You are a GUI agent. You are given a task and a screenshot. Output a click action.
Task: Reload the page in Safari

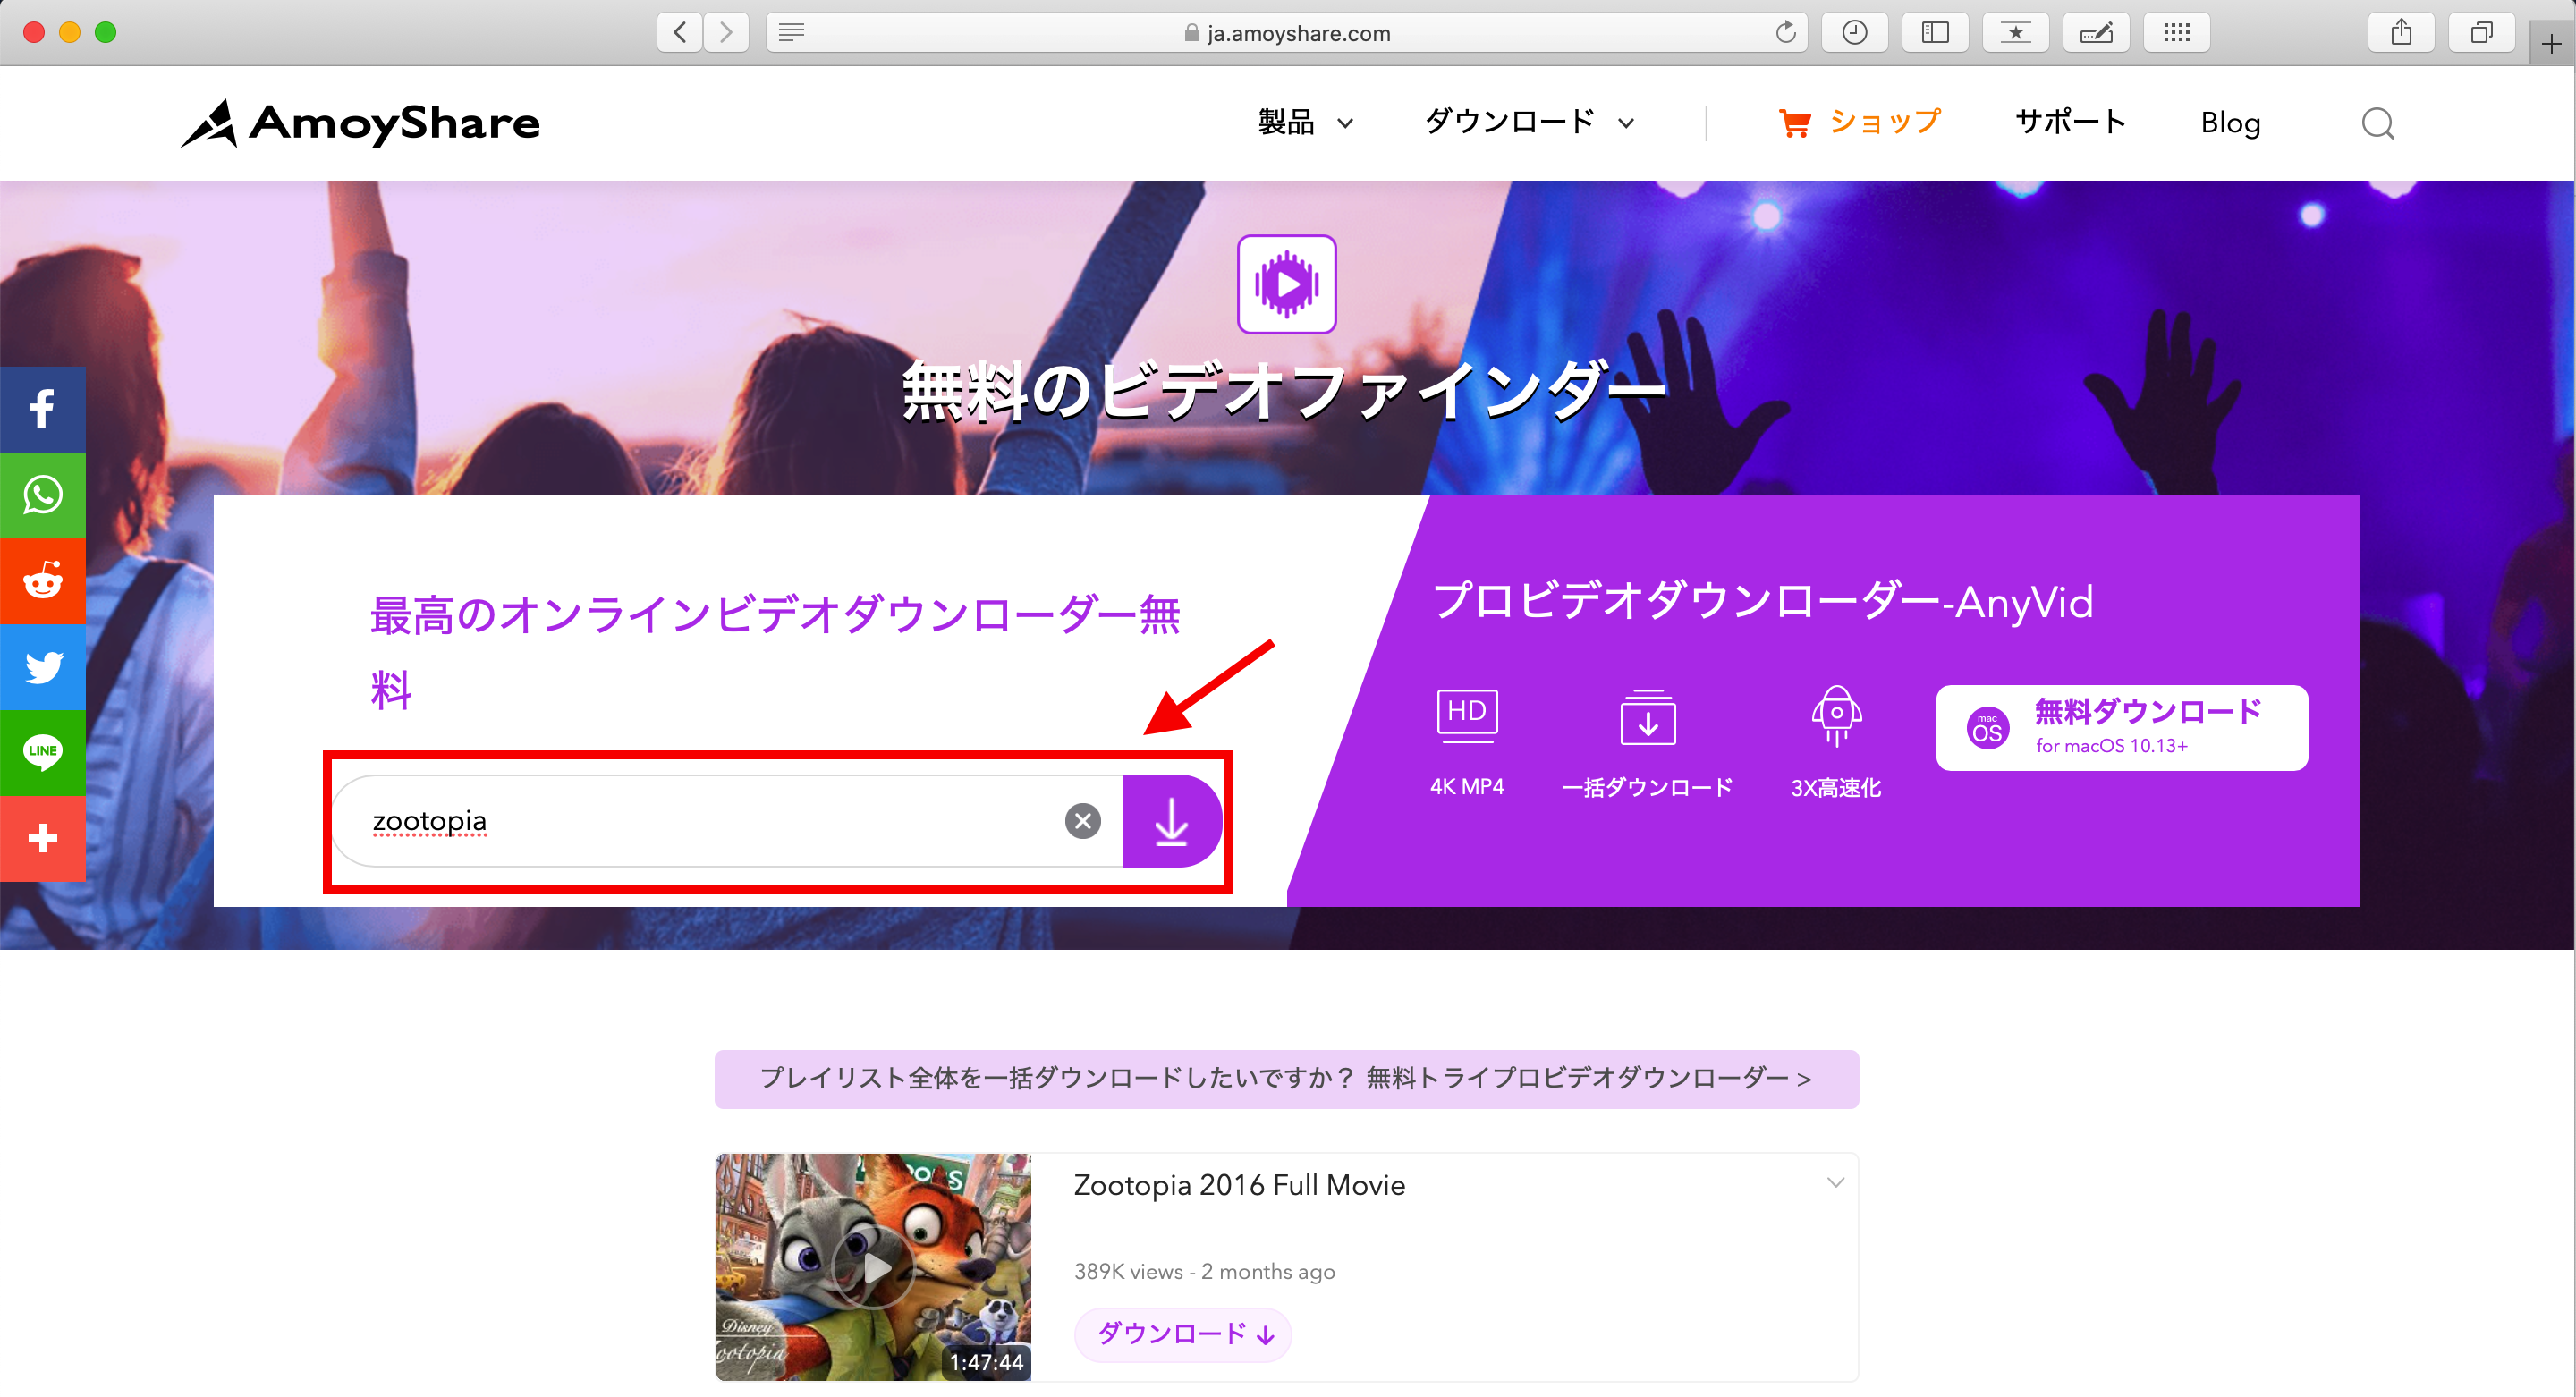1785,33
